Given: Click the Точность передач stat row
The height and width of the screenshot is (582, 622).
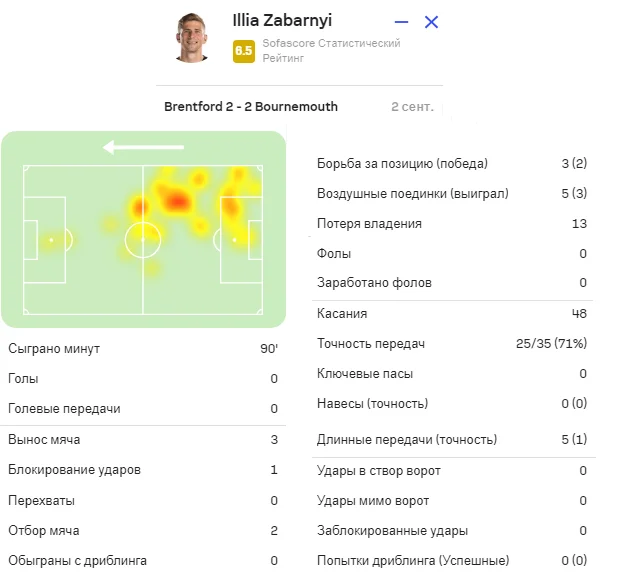Looking at the screenshot, I should [x=452, y=344].
